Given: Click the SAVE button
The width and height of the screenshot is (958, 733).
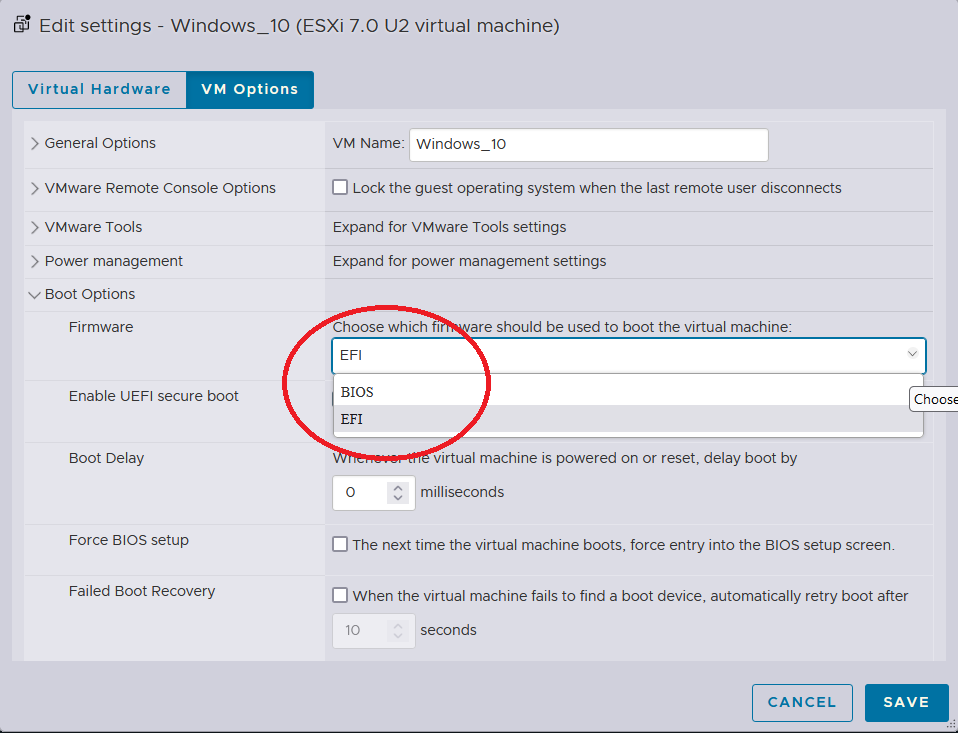Looking at the screenshot, I should 906,702.
